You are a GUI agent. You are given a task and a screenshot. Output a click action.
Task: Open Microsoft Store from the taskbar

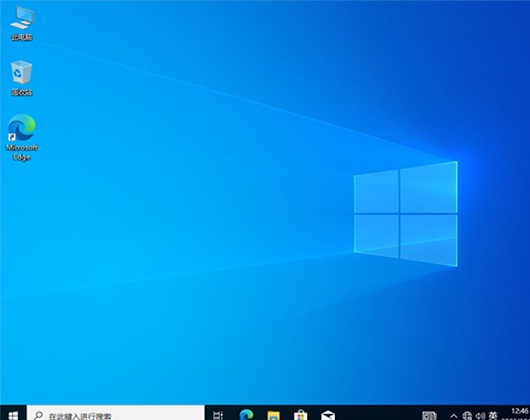300,415
